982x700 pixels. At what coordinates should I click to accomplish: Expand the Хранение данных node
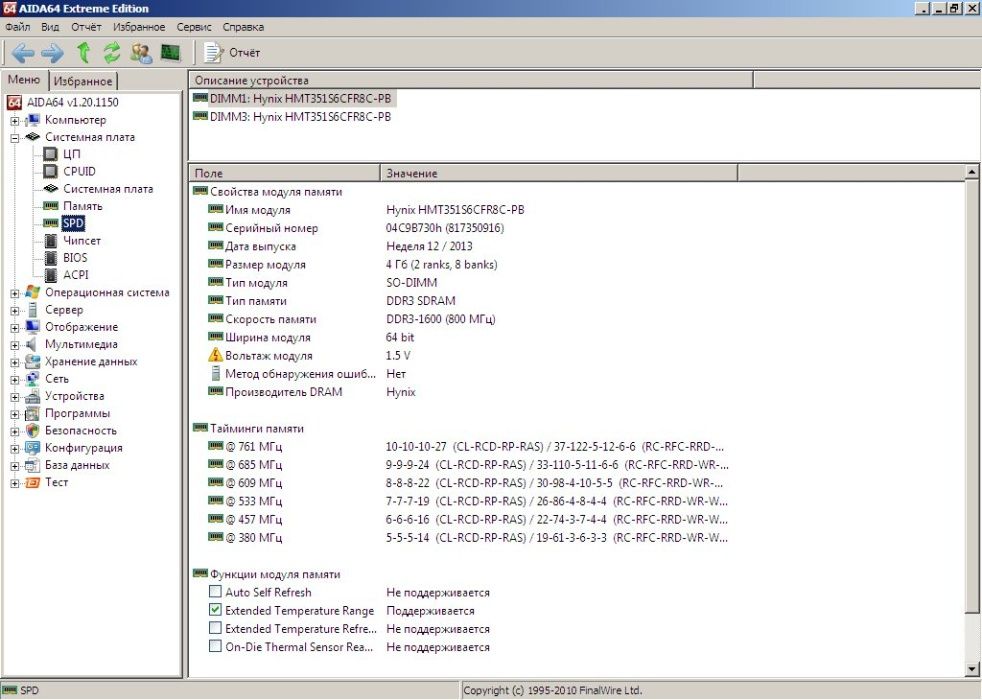point(14,363)
